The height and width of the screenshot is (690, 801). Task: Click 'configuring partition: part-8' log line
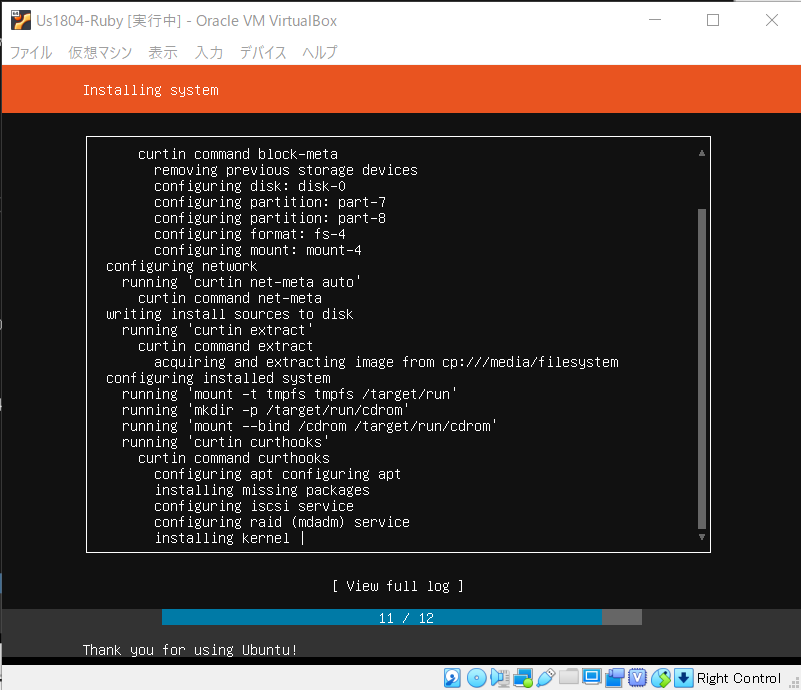point(270,219)
